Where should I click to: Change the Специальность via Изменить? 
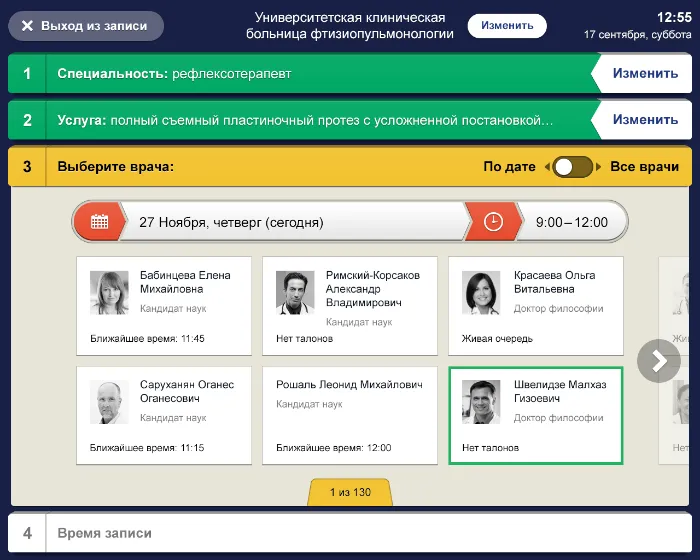pos(645,74)
